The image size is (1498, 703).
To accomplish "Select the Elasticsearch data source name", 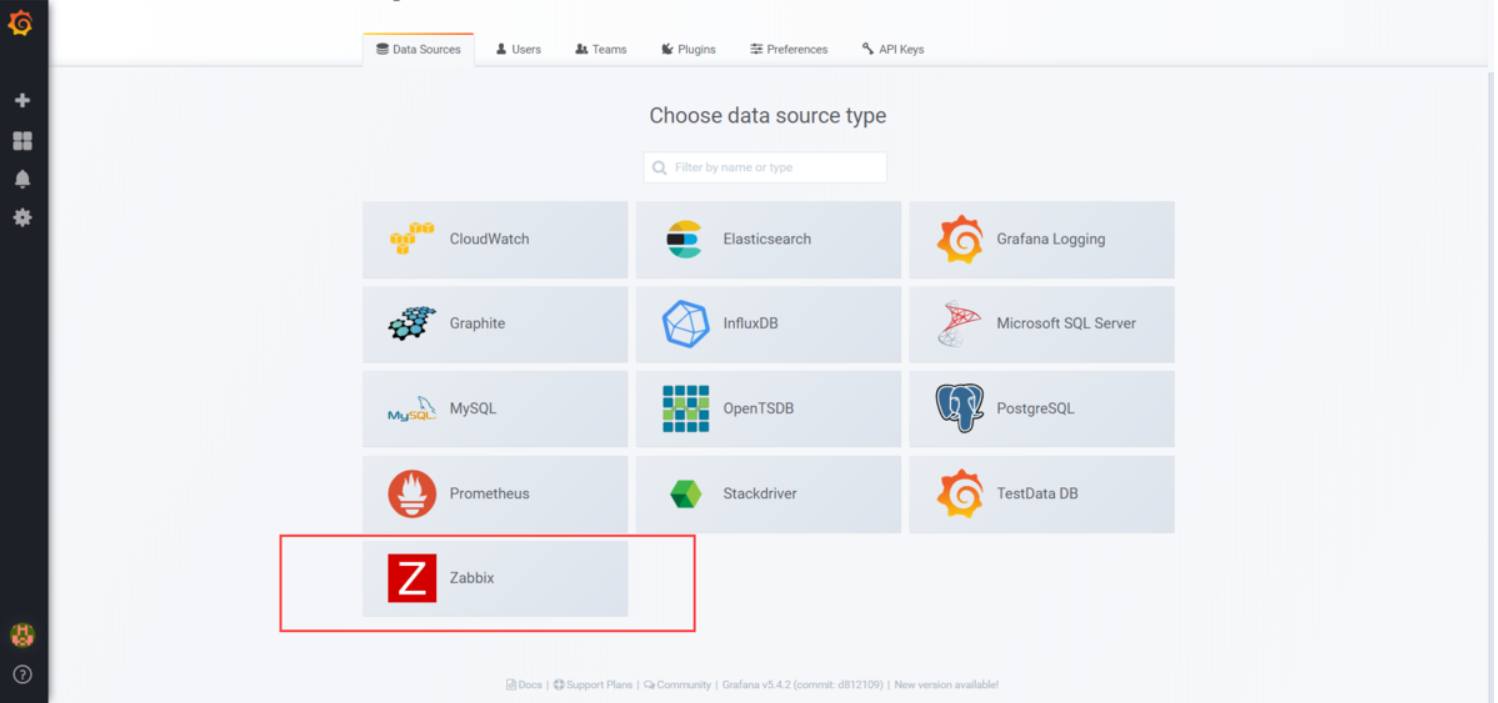I will tap(767, 239).
